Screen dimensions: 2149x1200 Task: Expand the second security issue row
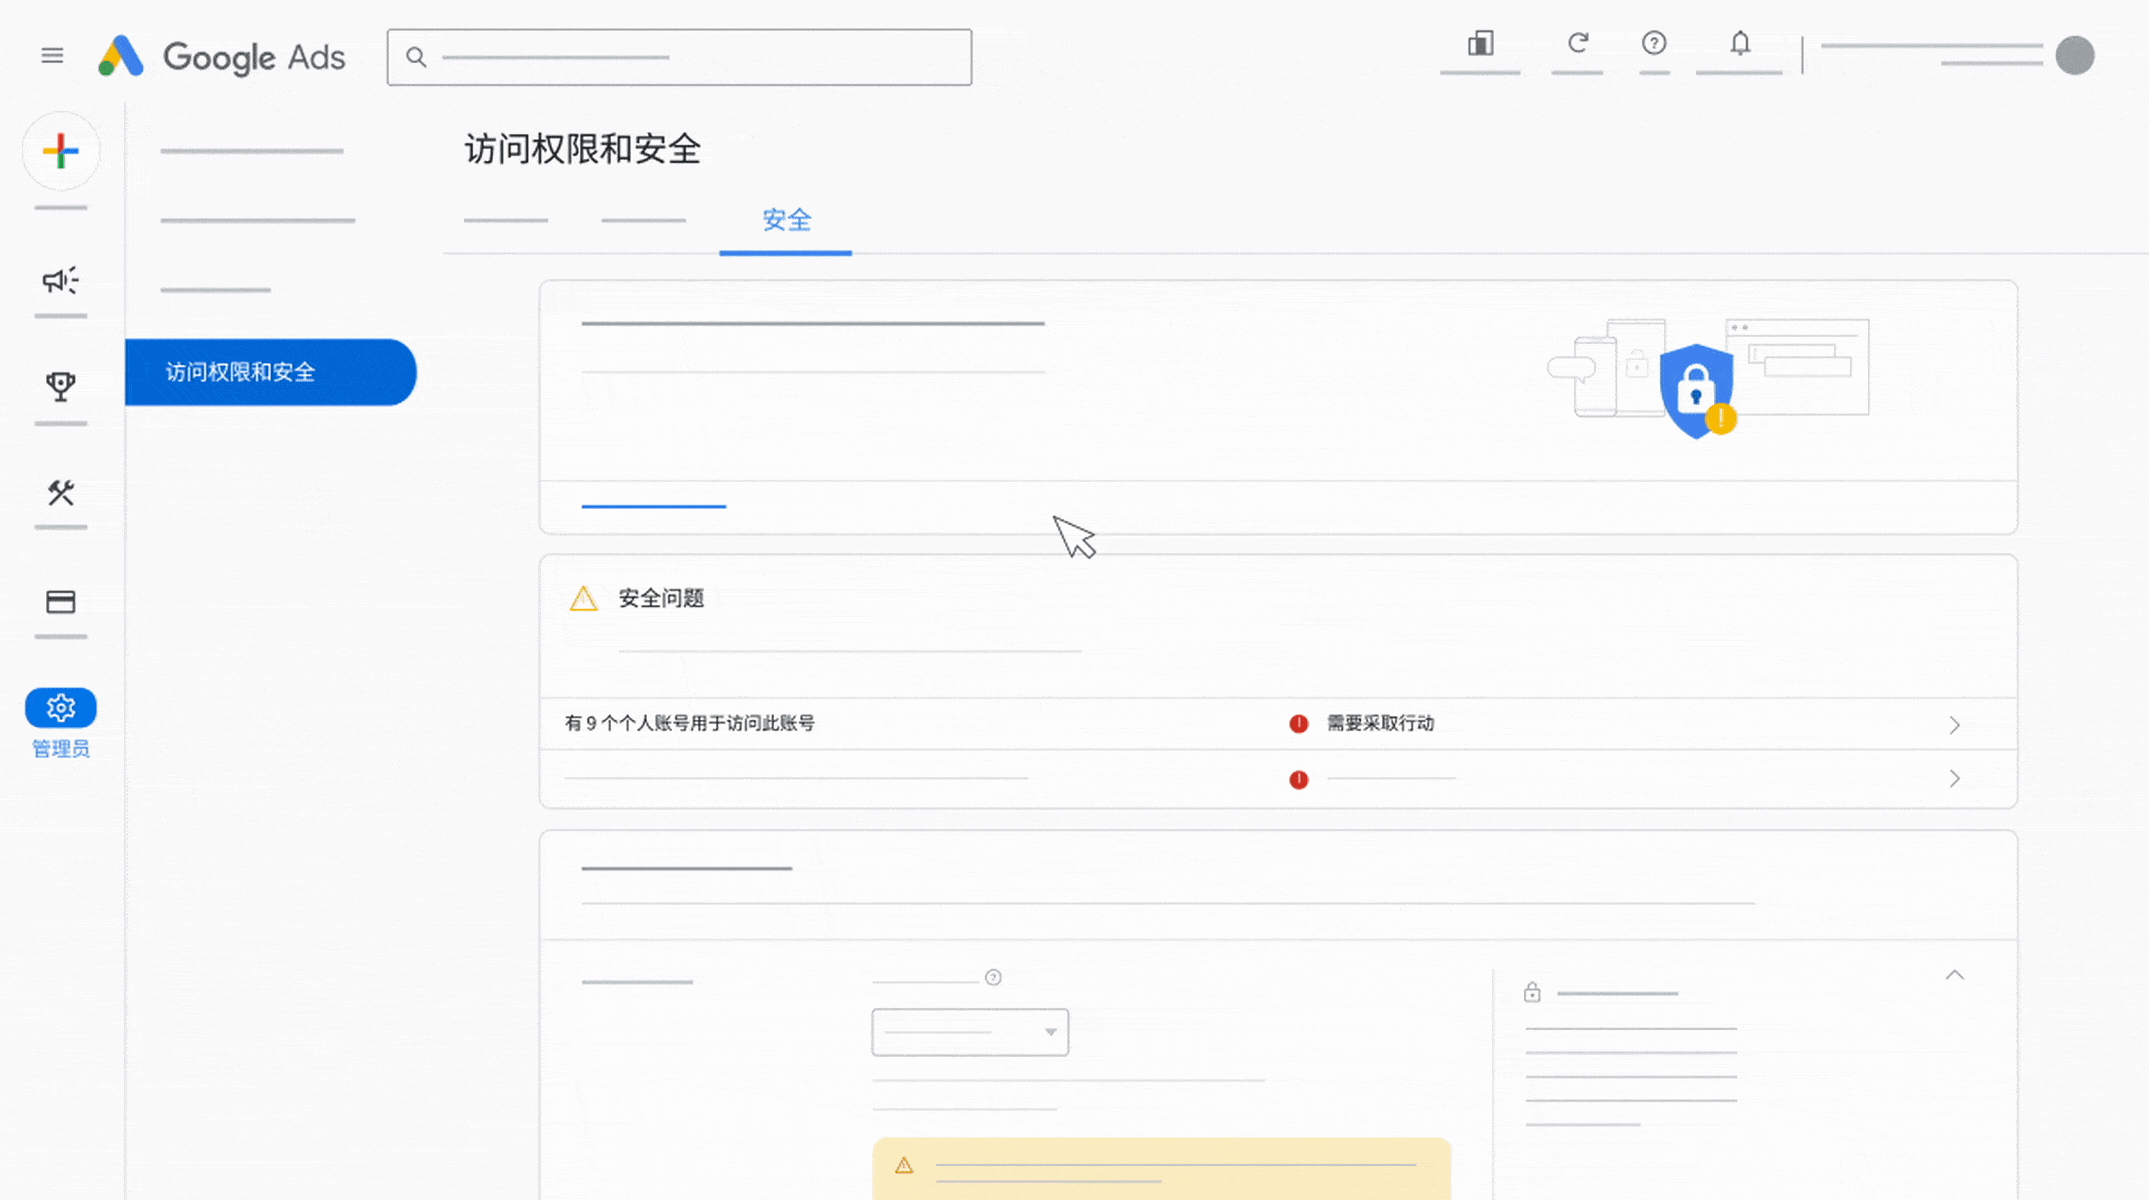(x=1954, y=778)
